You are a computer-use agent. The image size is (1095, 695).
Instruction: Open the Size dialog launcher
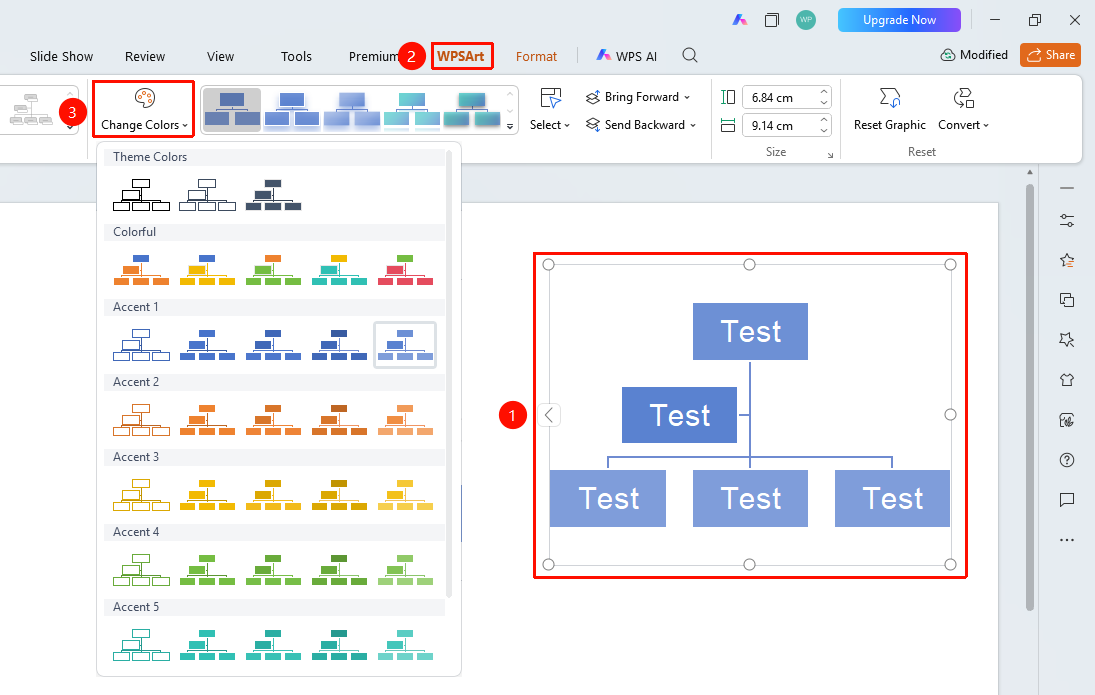tap(830, 155)
